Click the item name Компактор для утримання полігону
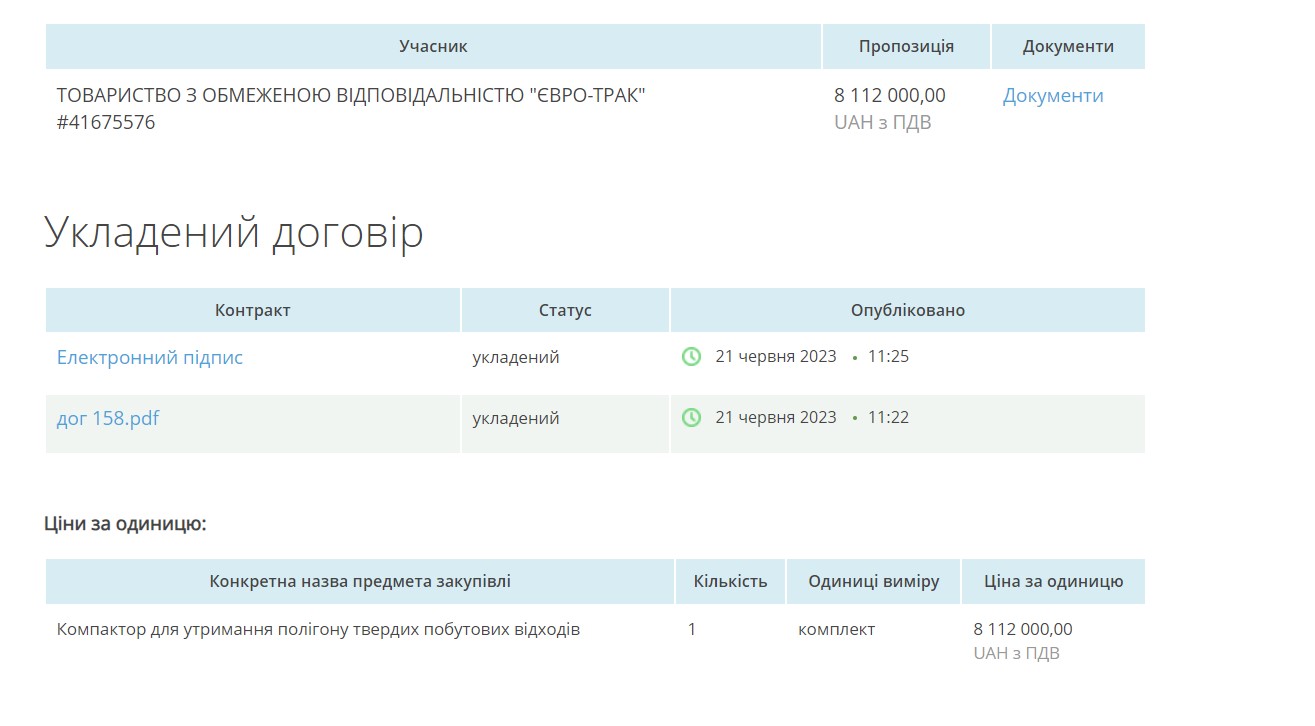 (x=318, y=629)
